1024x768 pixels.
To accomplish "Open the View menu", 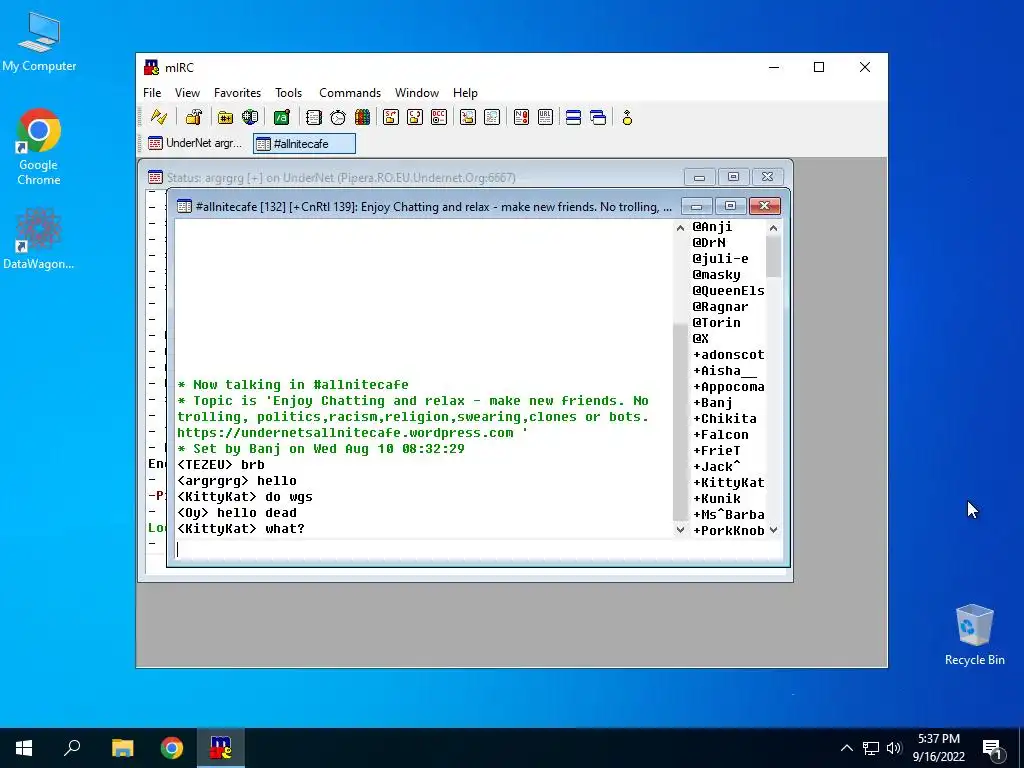I will (187, 93).
